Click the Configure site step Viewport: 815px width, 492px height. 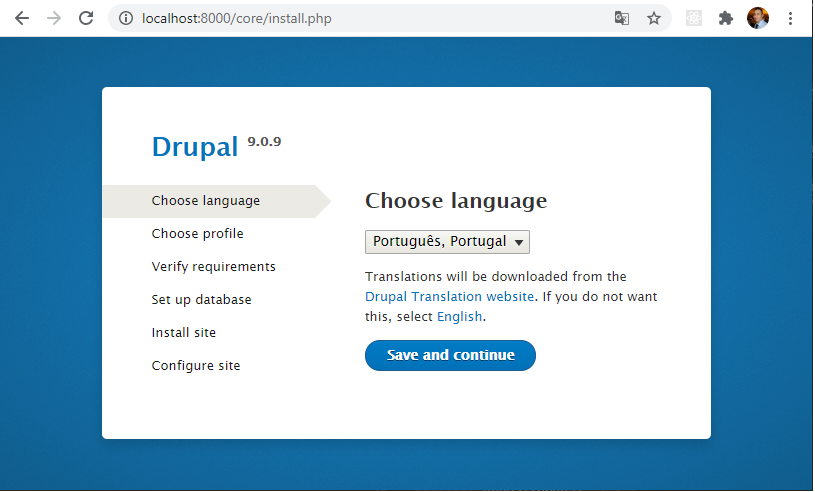point(196,366)
